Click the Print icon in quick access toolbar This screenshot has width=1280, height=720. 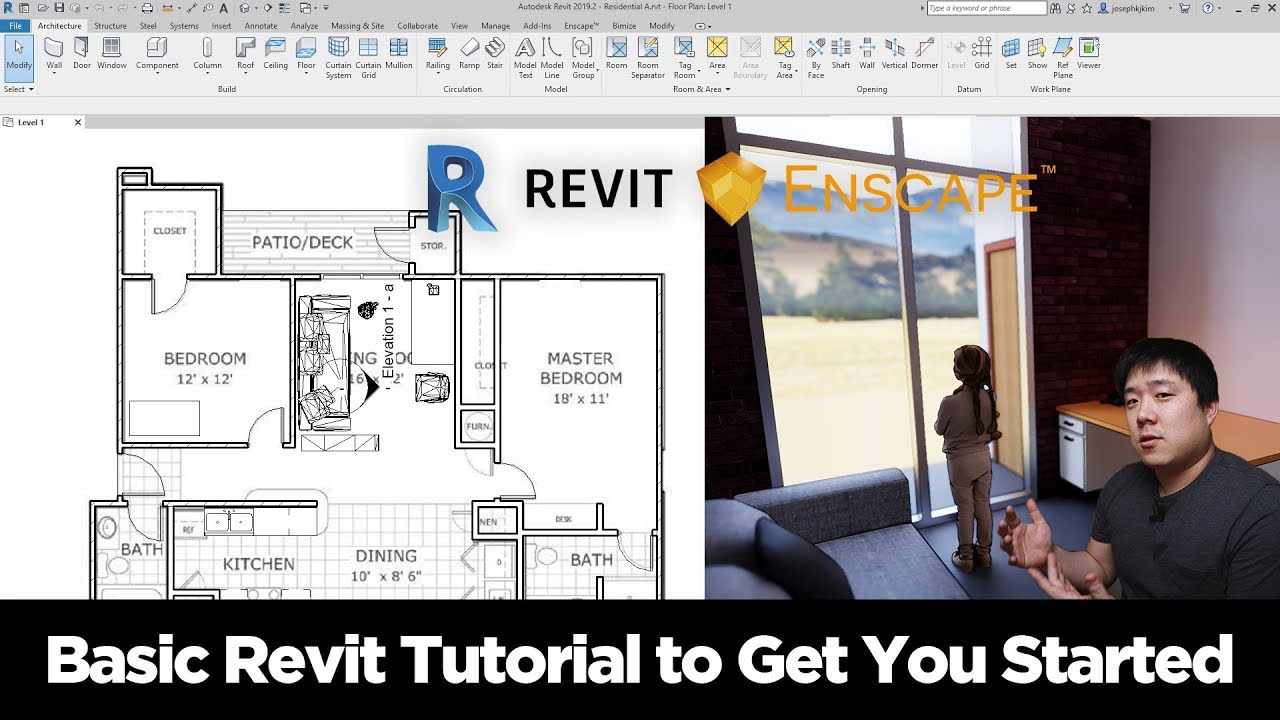pyautogui.click(x=147, y=8)
